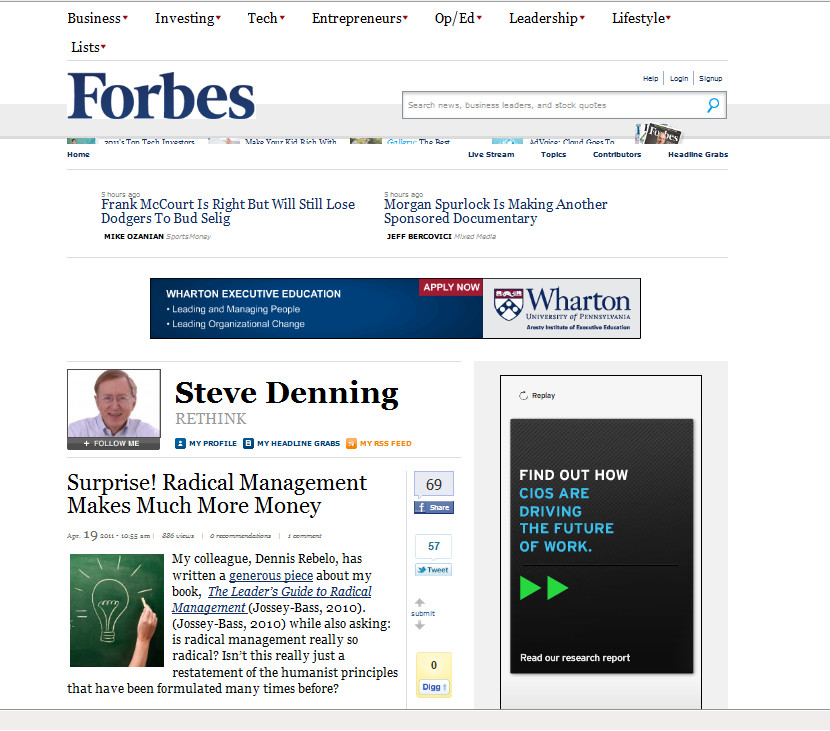Click the Digg button
Image resolution: width=830 pixels, height=731 pixels.
click(434, 687)
